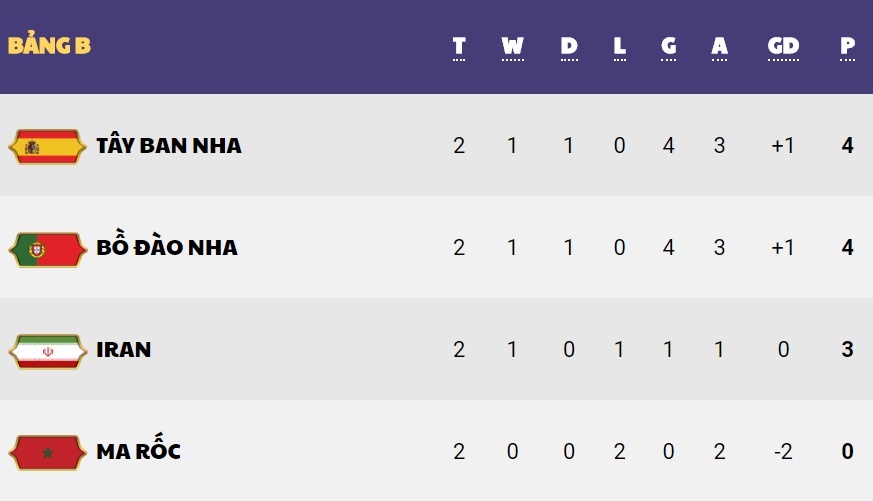Screen dimensions: 873x501
Task: Select the Ma Rốc team name
Action: point(138,452)
